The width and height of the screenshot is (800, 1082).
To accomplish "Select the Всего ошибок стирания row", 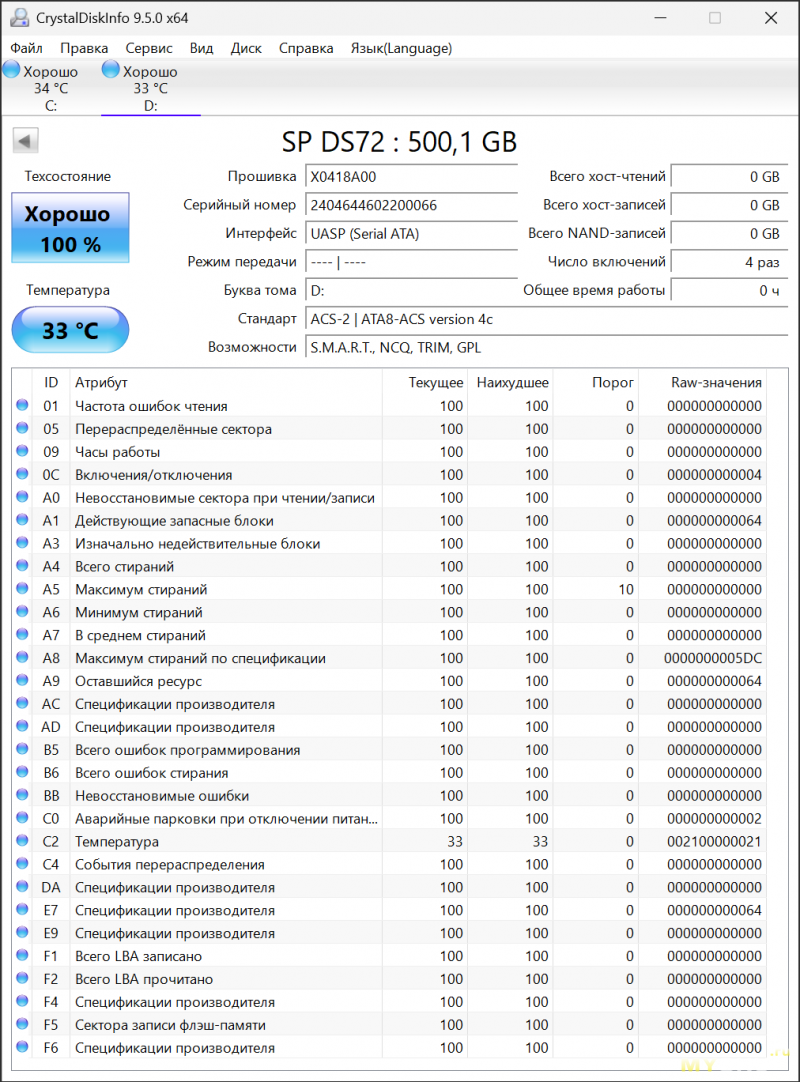I will 390,773.
